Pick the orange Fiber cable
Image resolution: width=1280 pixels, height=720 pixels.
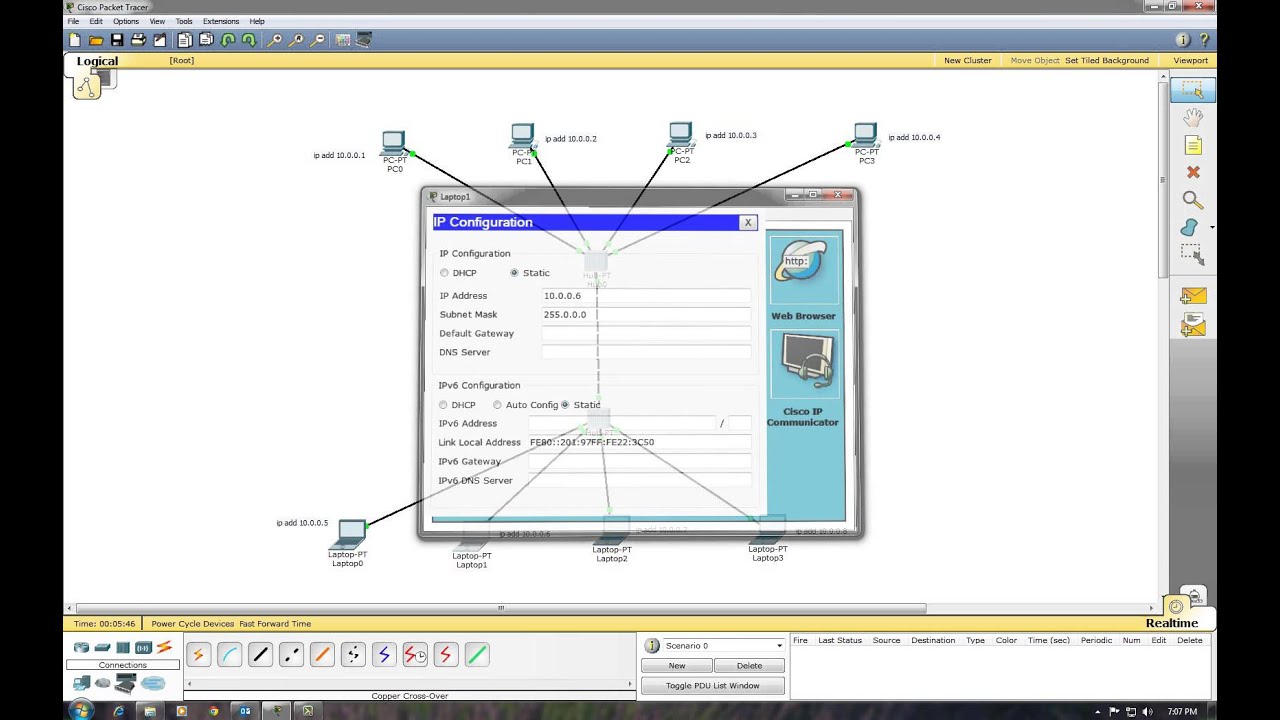point(322,655)
